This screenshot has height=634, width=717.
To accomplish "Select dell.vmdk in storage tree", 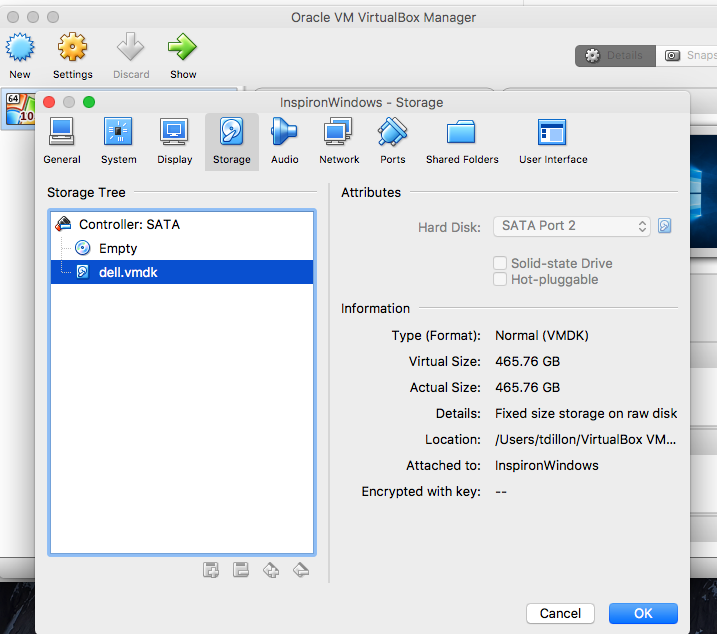I will click(x=182, y=272).
